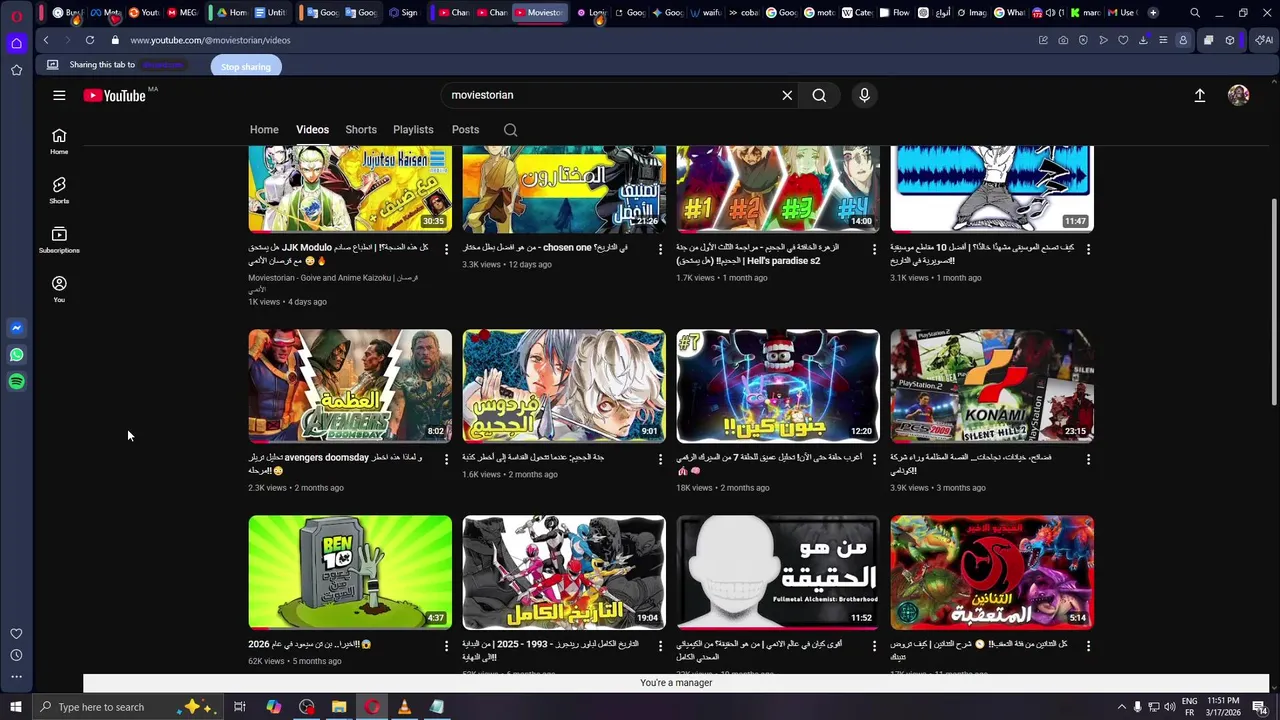Screen dimensions: 1280x720
Task: Click the upload arrow icon in YouTube header
Action: tap(1199, 95)
